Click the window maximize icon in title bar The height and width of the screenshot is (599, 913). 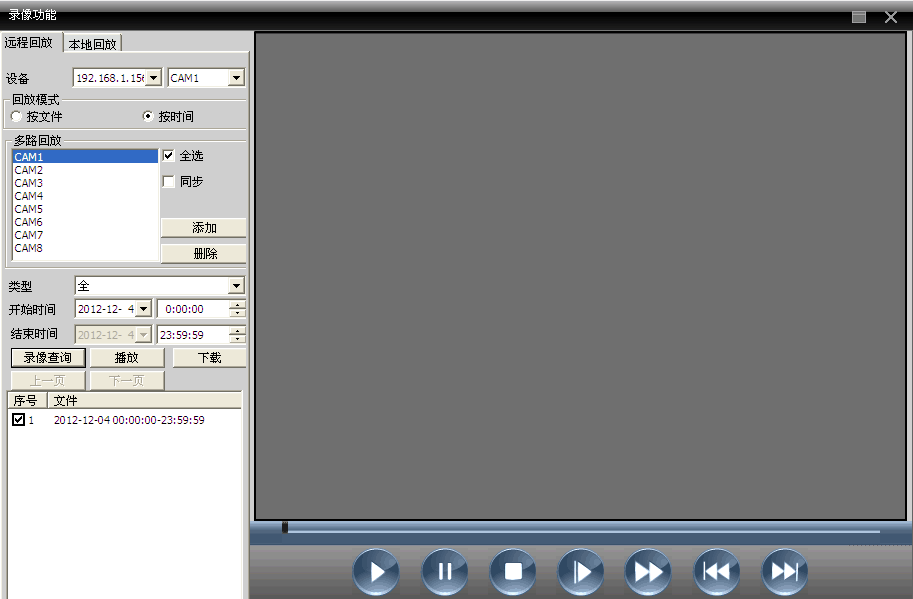click(859, 16)
